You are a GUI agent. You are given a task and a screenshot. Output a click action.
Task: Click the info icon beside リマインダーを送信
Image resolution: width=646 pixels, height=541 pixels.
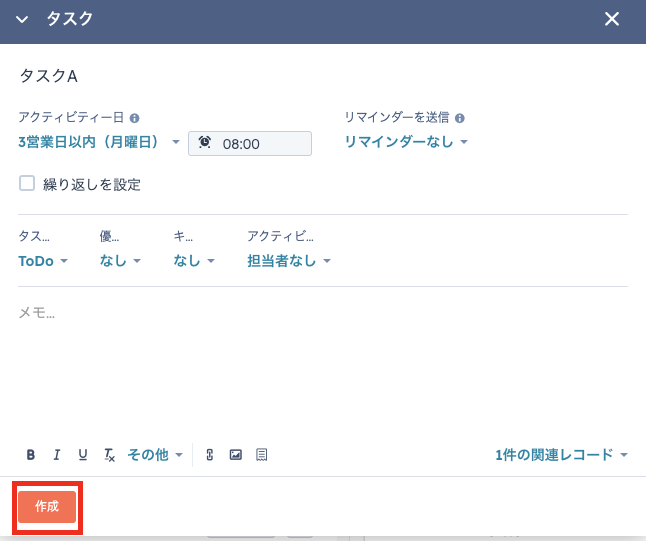tap(460, 118)
